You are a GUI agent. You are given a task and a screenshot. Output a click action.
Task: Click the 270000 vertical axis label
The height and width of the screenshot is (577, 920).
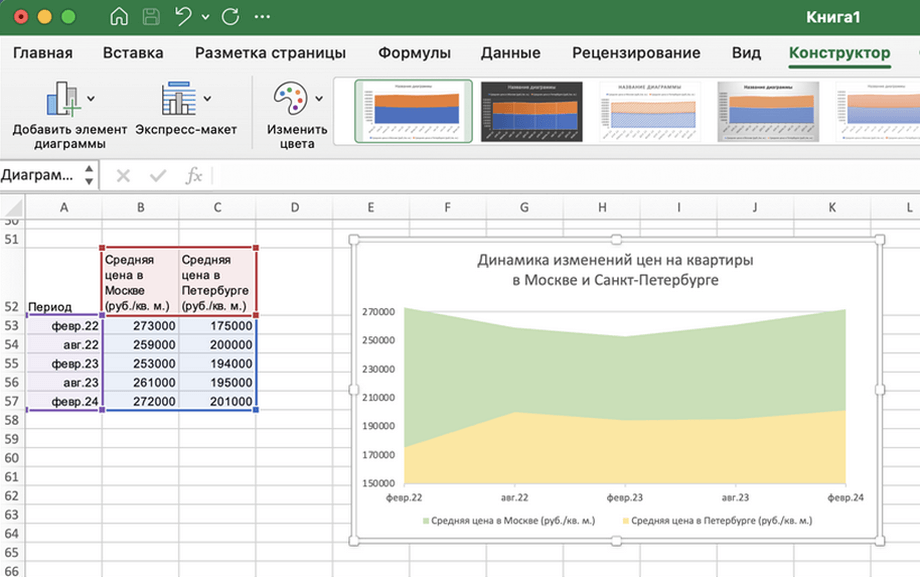pos(378,312)
